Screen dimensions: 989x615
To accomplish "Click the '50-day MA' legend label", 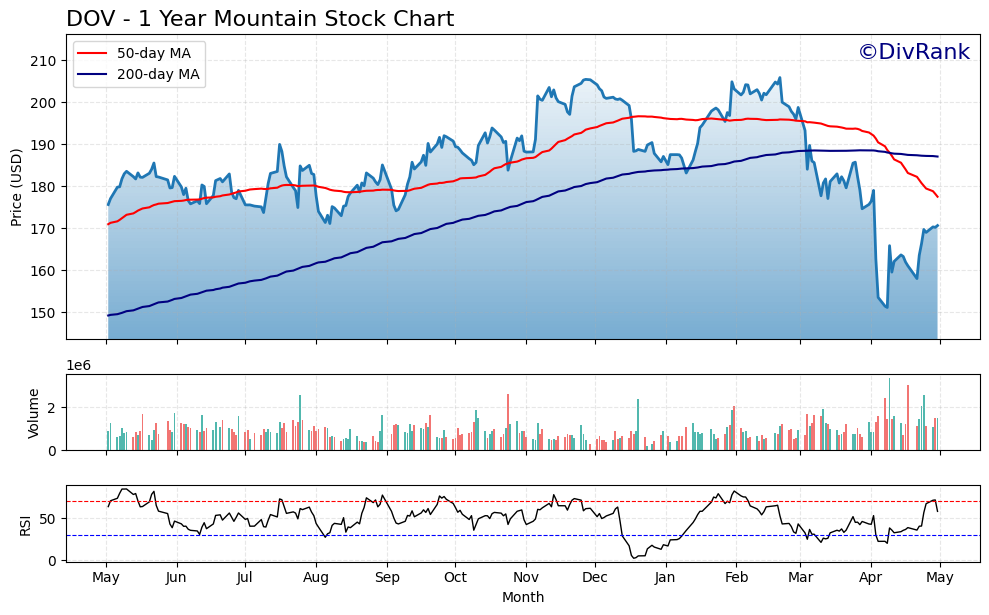I will pyautogui.click(x=154, y=54).
